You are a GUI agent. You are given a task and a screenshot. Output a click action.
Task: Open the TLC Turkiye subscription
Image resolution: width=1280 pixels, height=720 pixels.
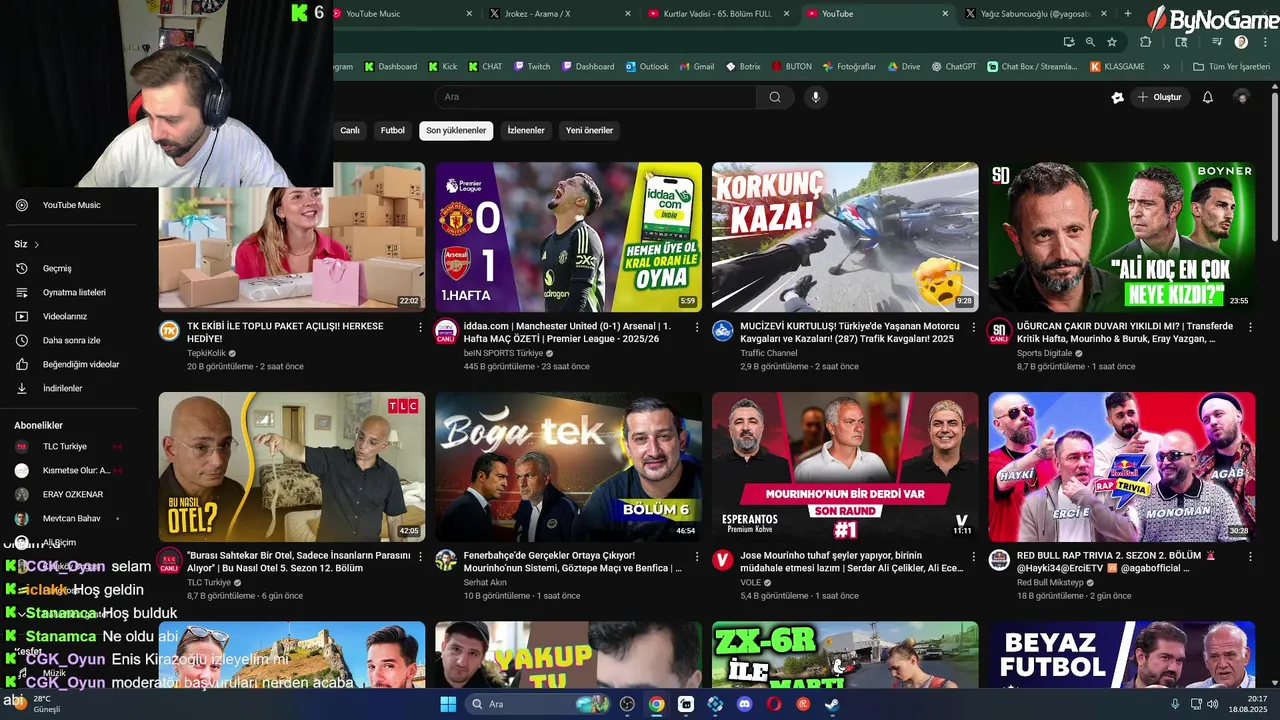tap(68, 446)
